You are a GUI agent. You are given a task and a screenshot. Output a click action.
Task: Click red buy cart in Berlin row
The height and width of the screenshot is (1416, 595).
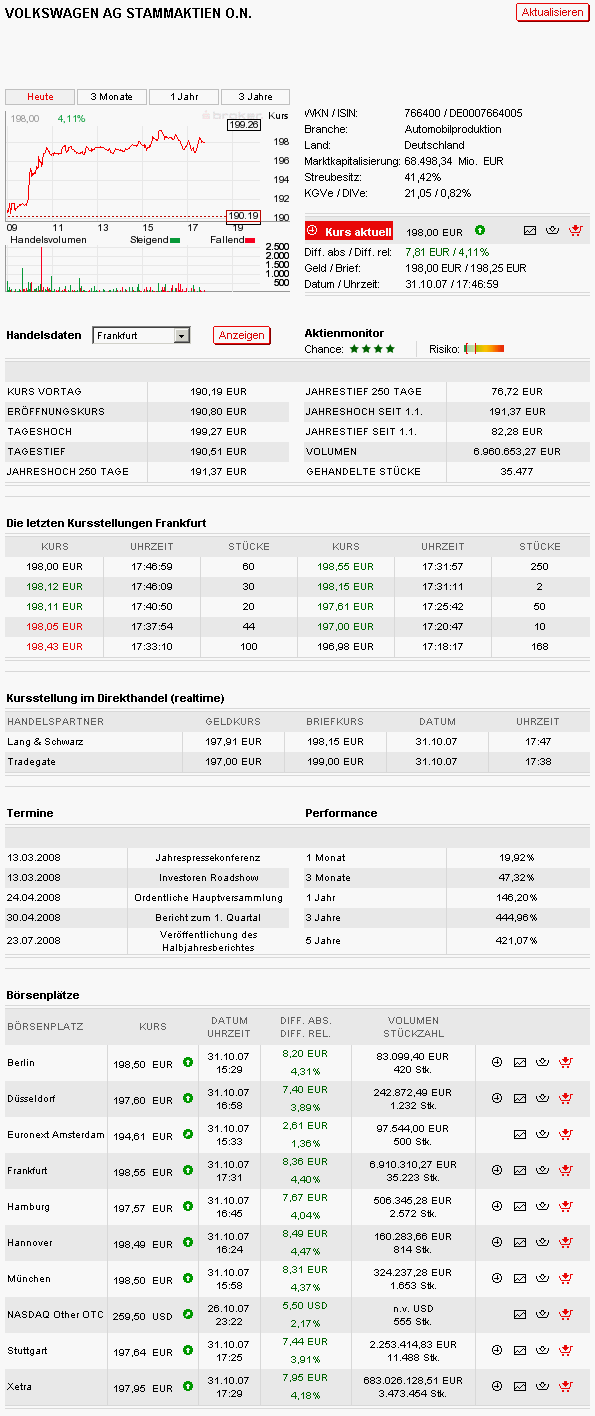click(566, 1063)
